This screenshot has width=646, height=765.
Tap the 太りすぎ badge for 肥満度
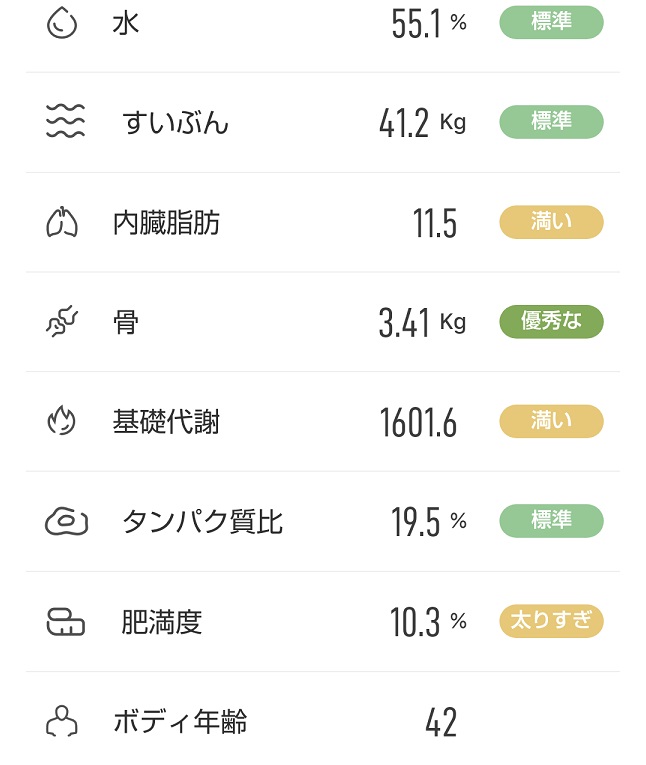(551, 621)
